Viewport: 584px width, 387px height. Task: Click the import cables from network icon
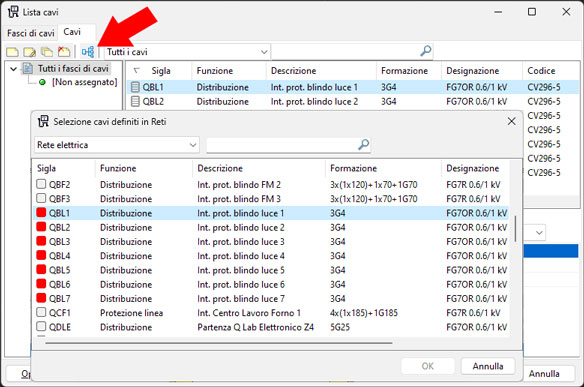(88, 52)
